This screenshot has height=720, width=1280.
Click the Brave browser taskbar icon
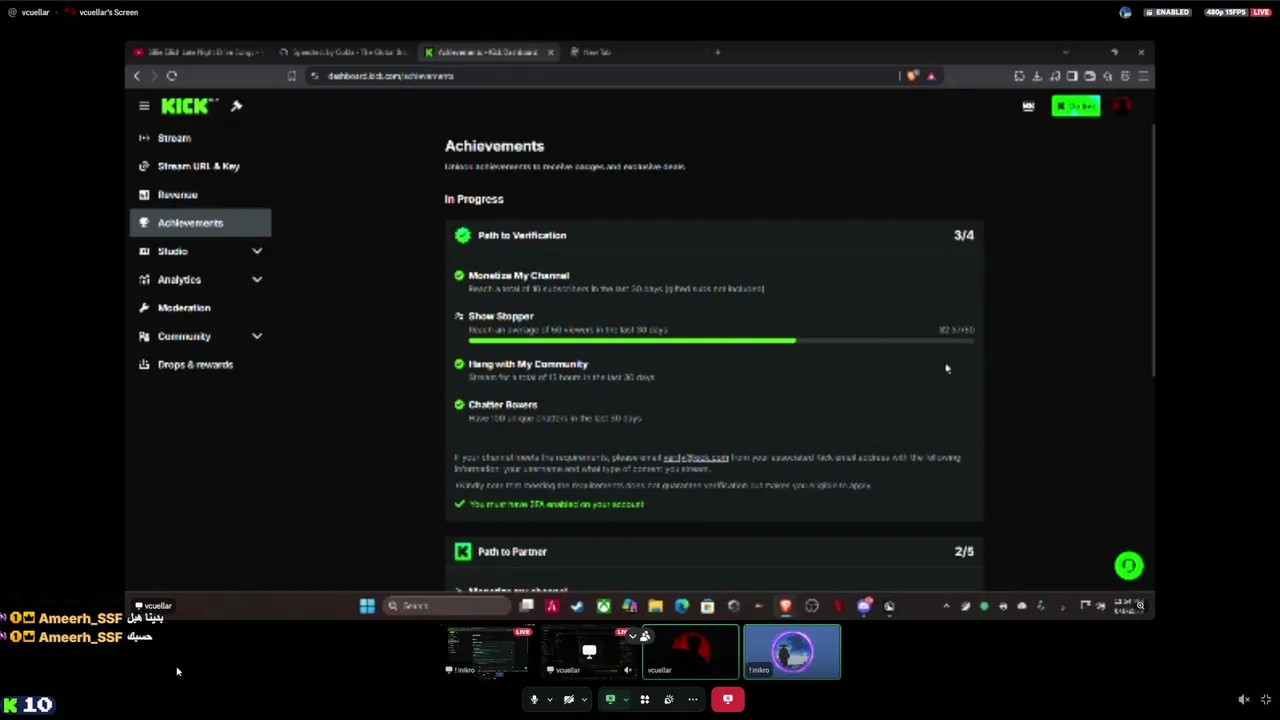coord(785,606)
